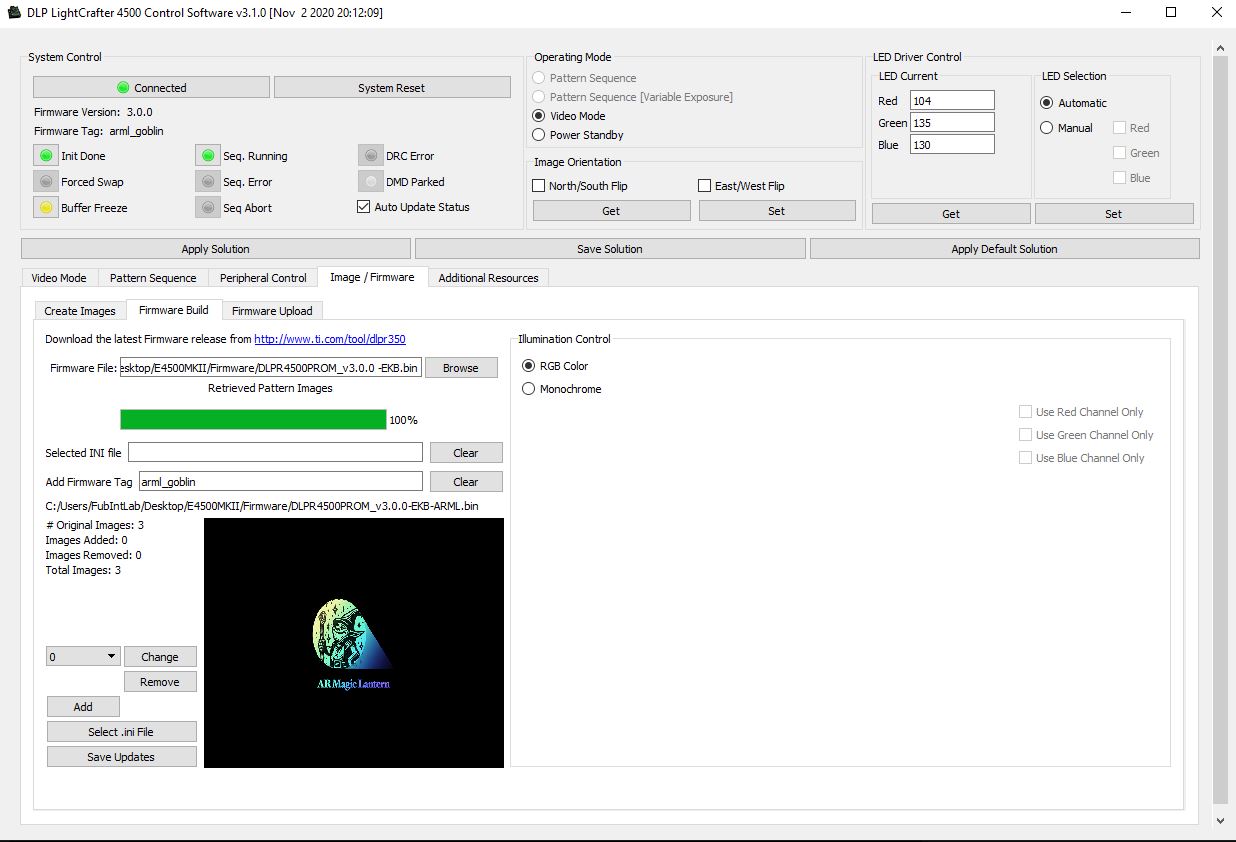Click the Init Done status indicator
1236x842 pixels.
[45, 156]
